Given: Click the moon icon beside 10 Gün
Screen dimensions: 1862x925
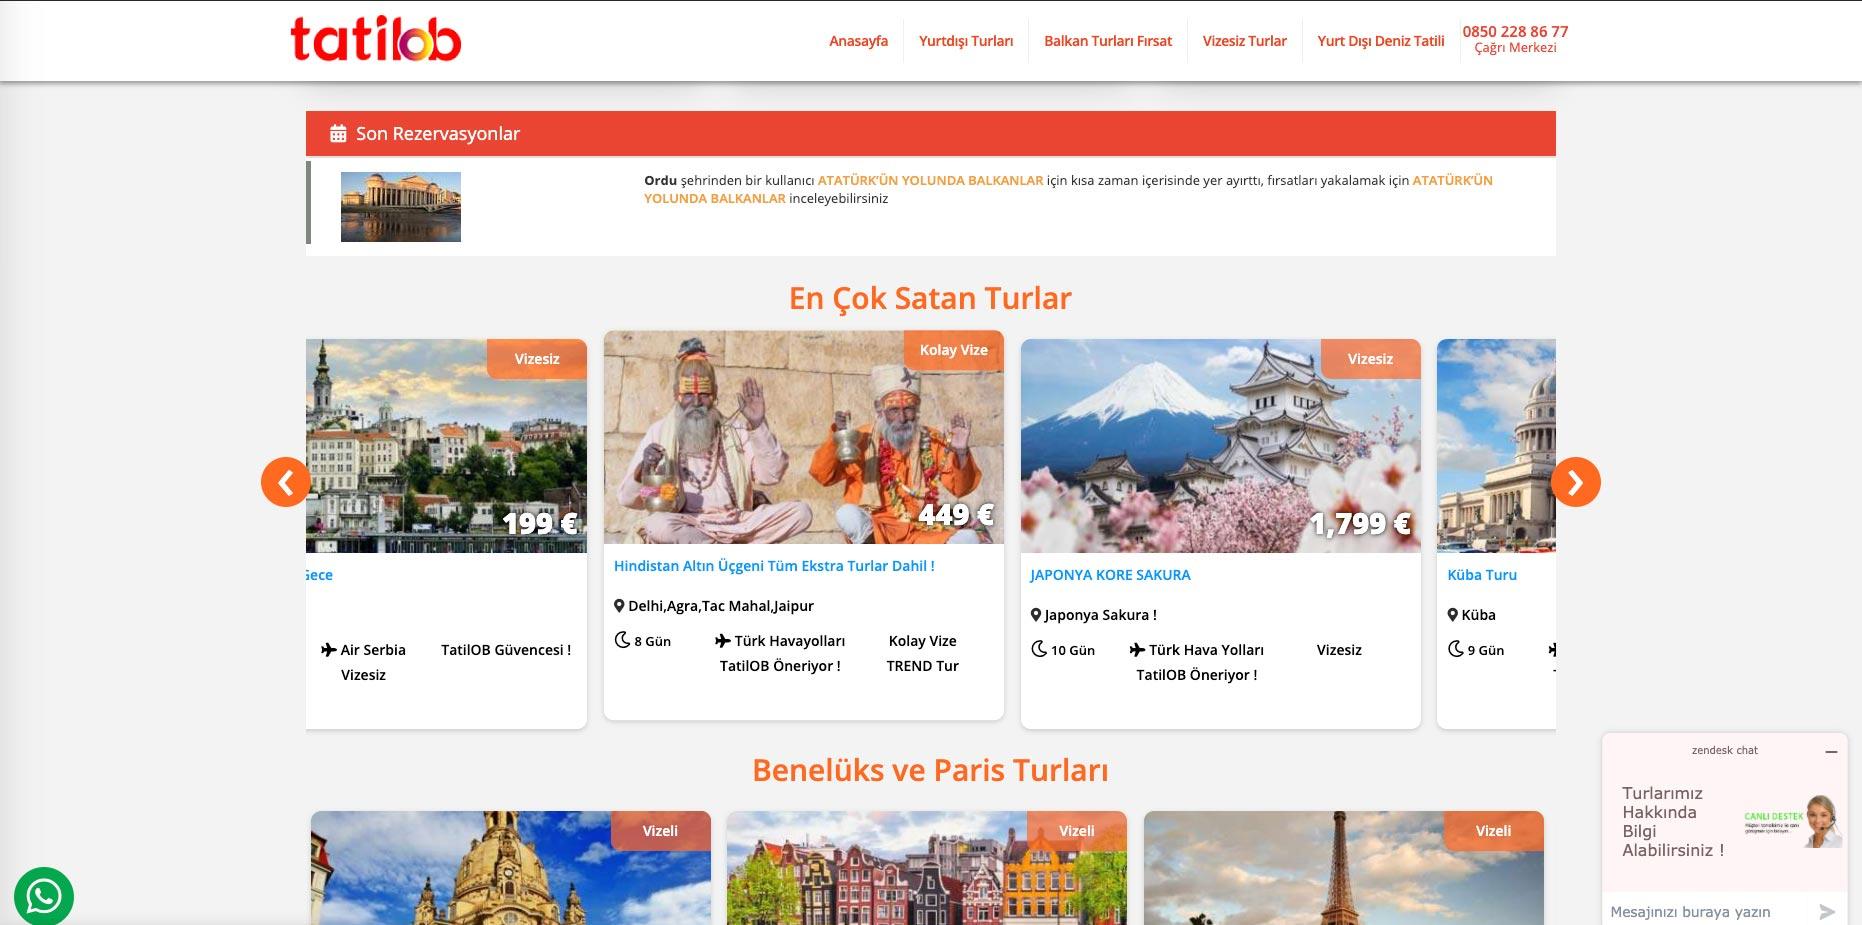Looking at the screenshot, I should click(x=1039, y=649).
